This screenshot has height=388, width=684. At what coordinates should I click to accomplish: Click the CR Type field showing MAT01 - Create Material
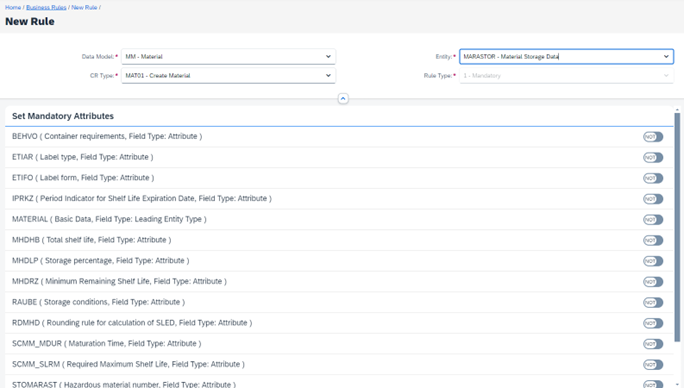tap(229, 76)
